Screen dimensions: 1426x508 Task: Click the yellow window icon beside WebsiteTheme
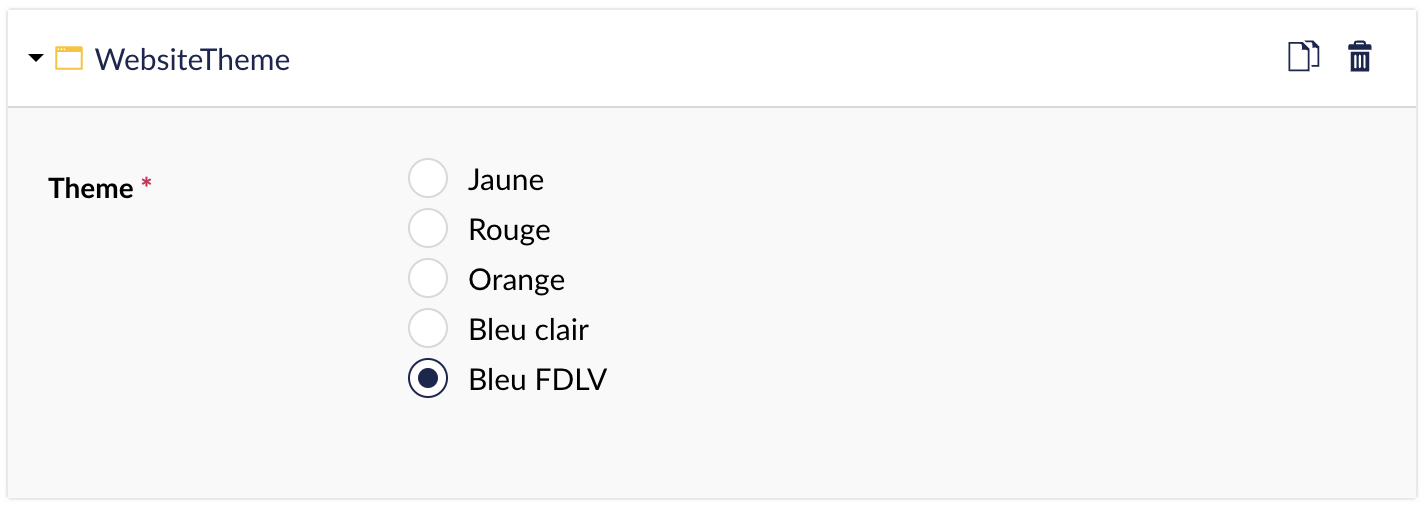pos(68,58)
